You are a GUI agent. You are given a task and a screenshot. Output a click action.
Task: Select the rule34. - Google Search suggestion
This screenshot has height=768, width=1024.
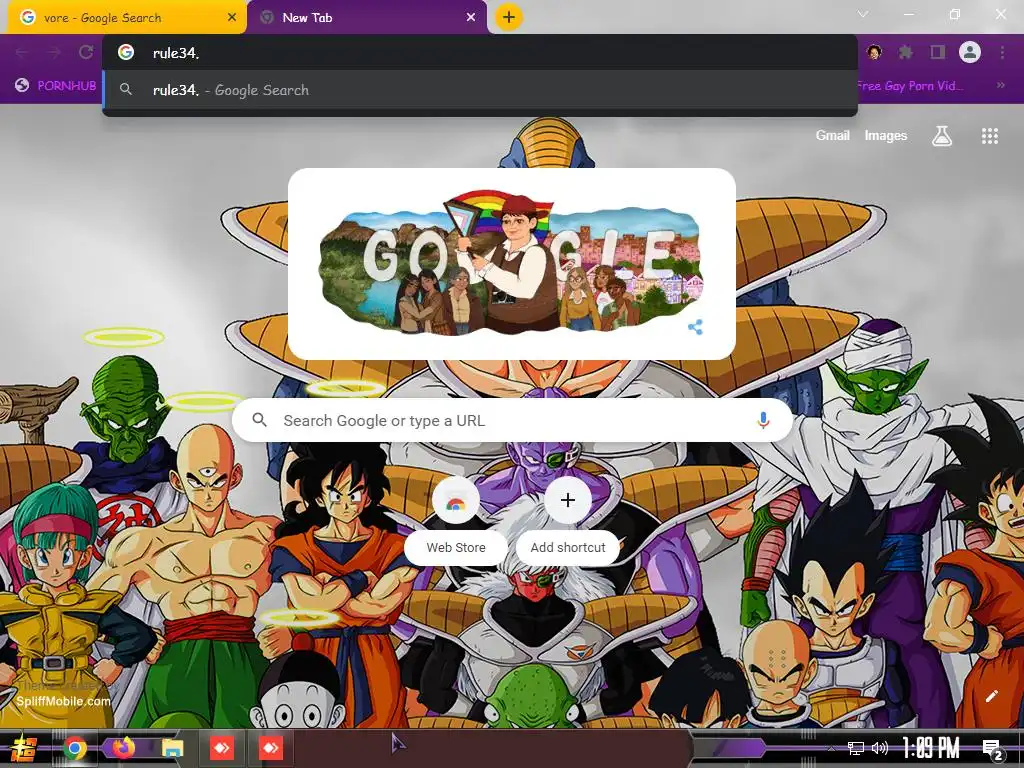pos(480,90)
